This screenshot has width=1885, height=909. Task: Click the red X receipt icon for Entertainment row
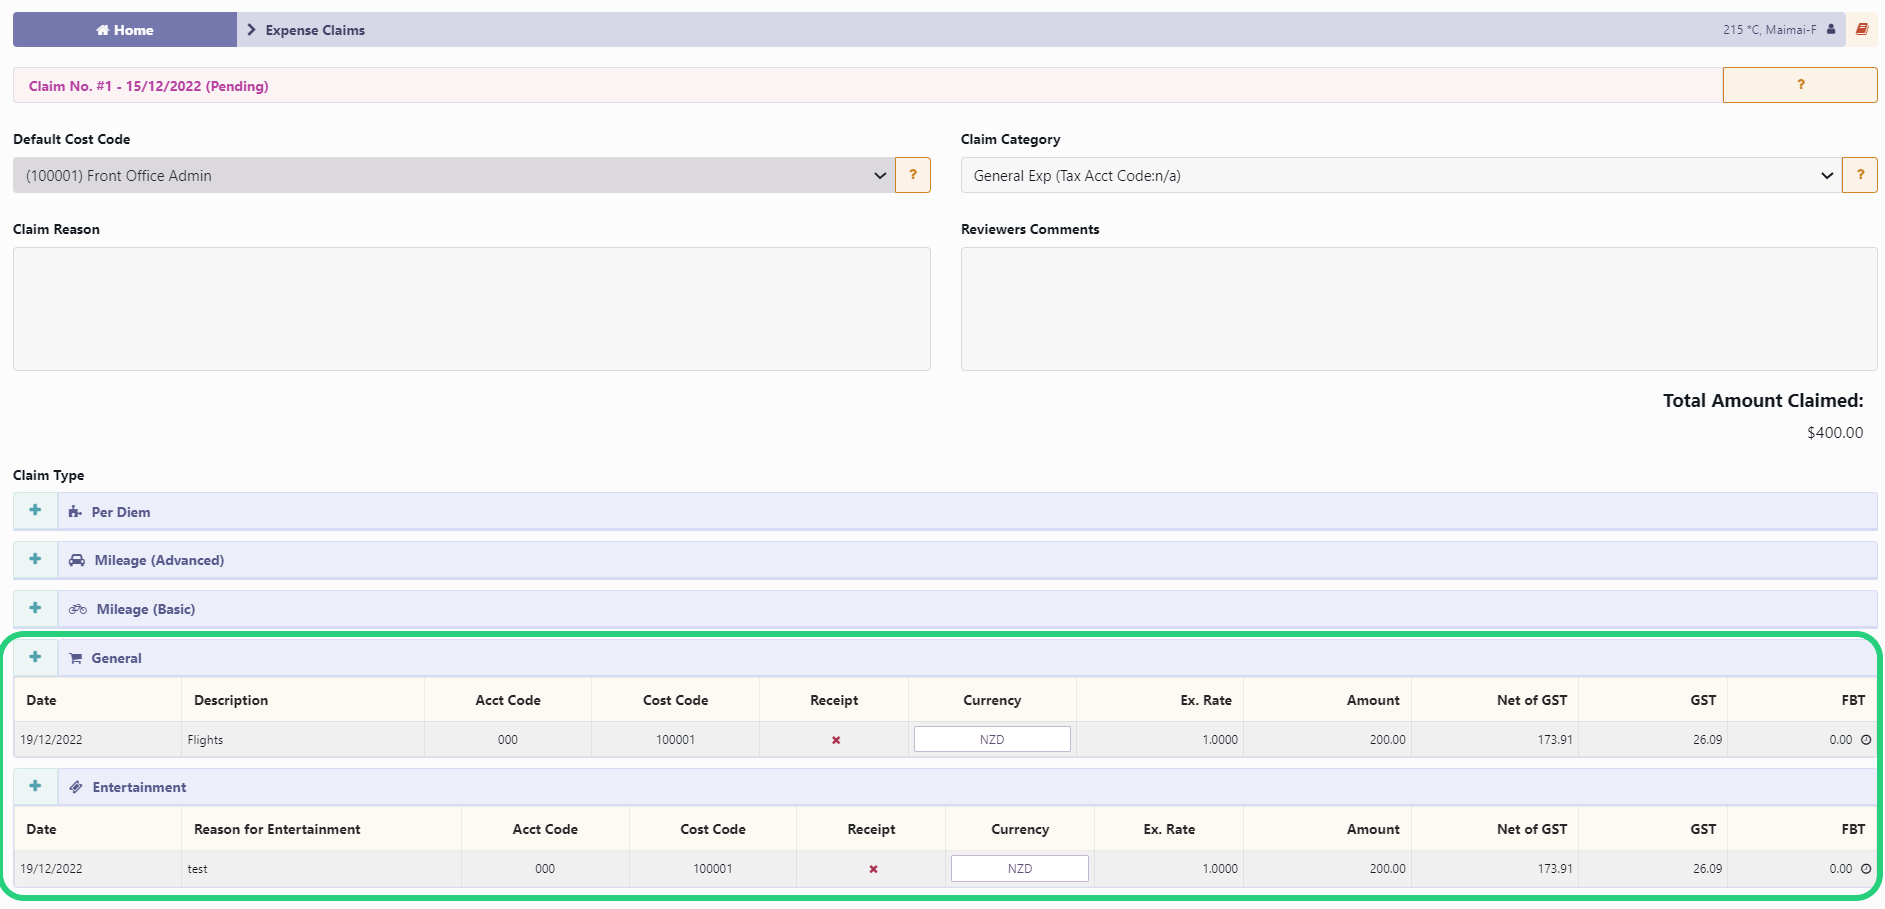tap(871, 868)
